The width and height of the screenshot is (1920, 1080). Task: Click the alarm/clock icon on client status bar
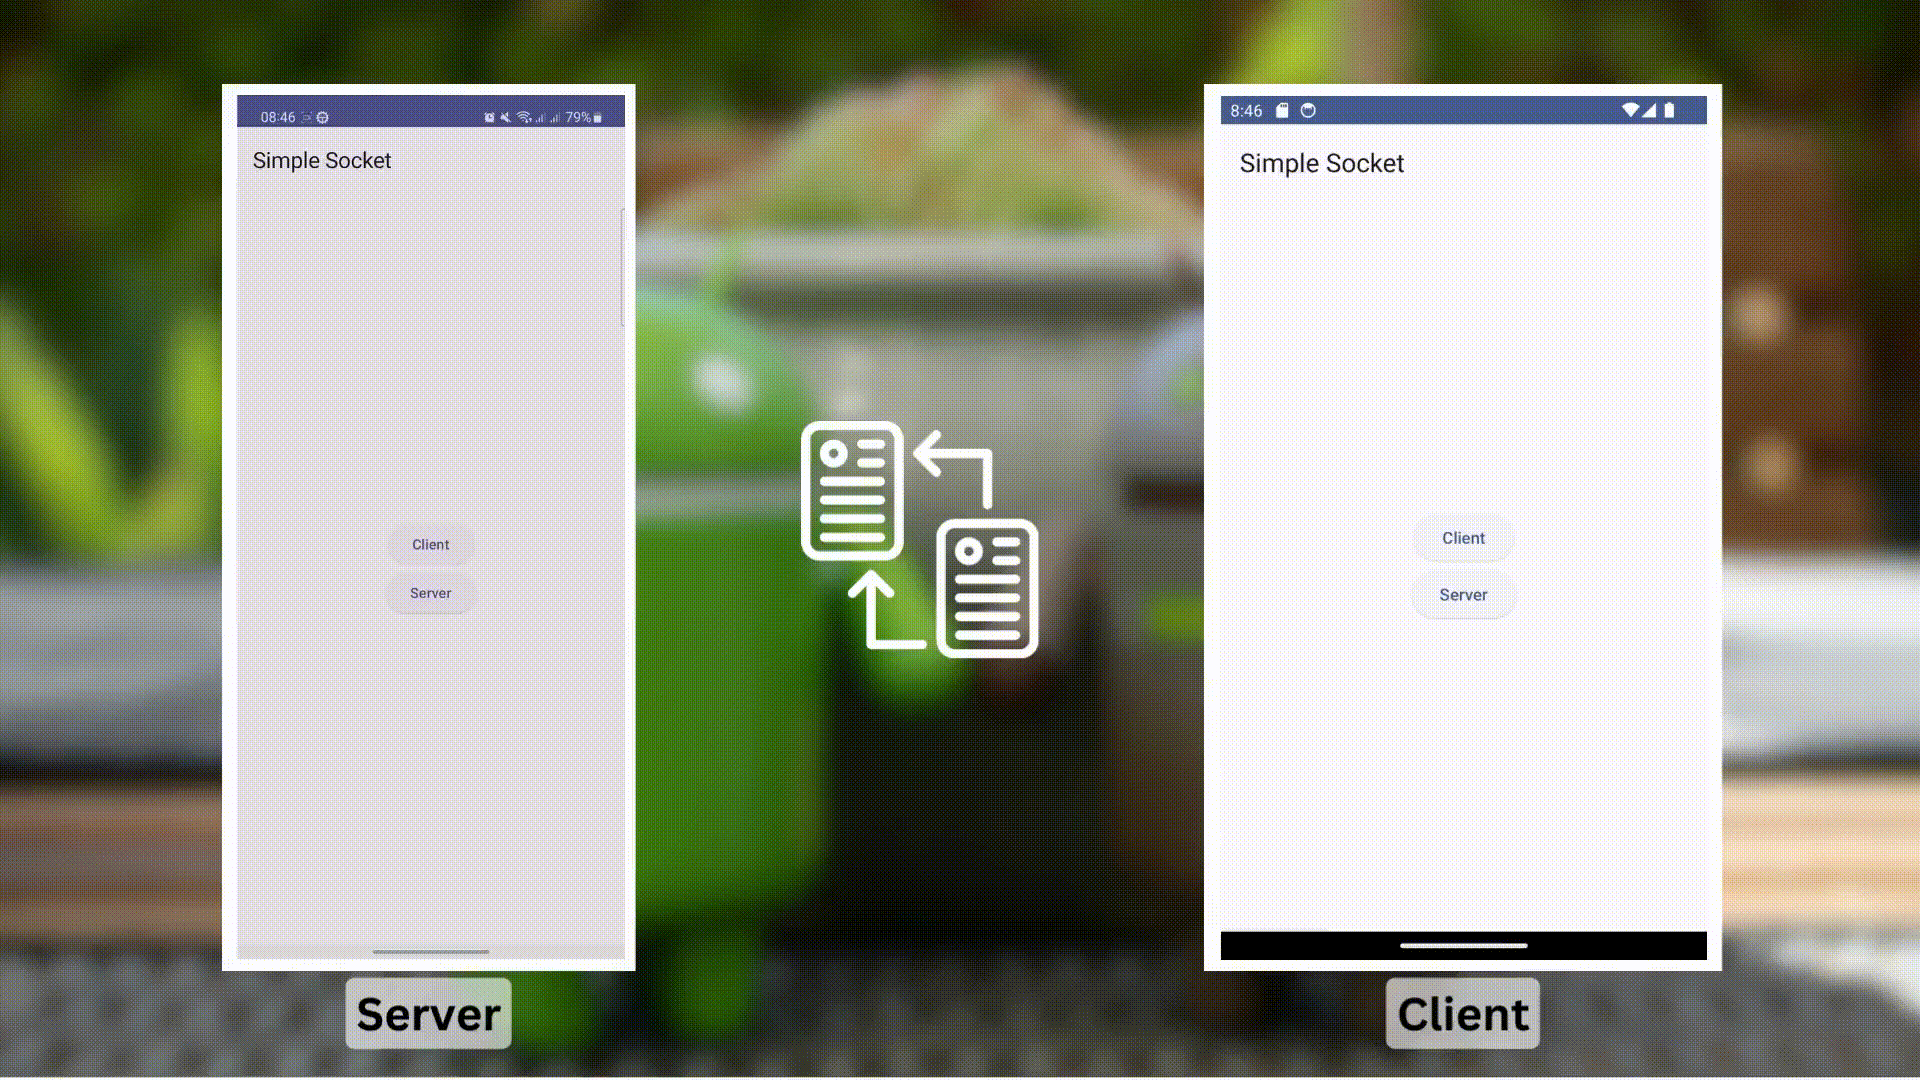(1308, 111)
